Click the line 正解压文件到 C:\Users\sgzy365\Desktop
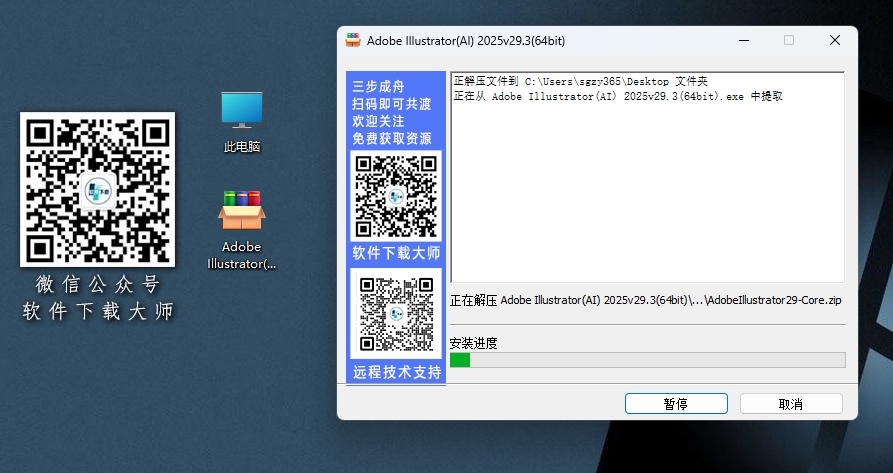Screen dimensions: 893x473 580,81
